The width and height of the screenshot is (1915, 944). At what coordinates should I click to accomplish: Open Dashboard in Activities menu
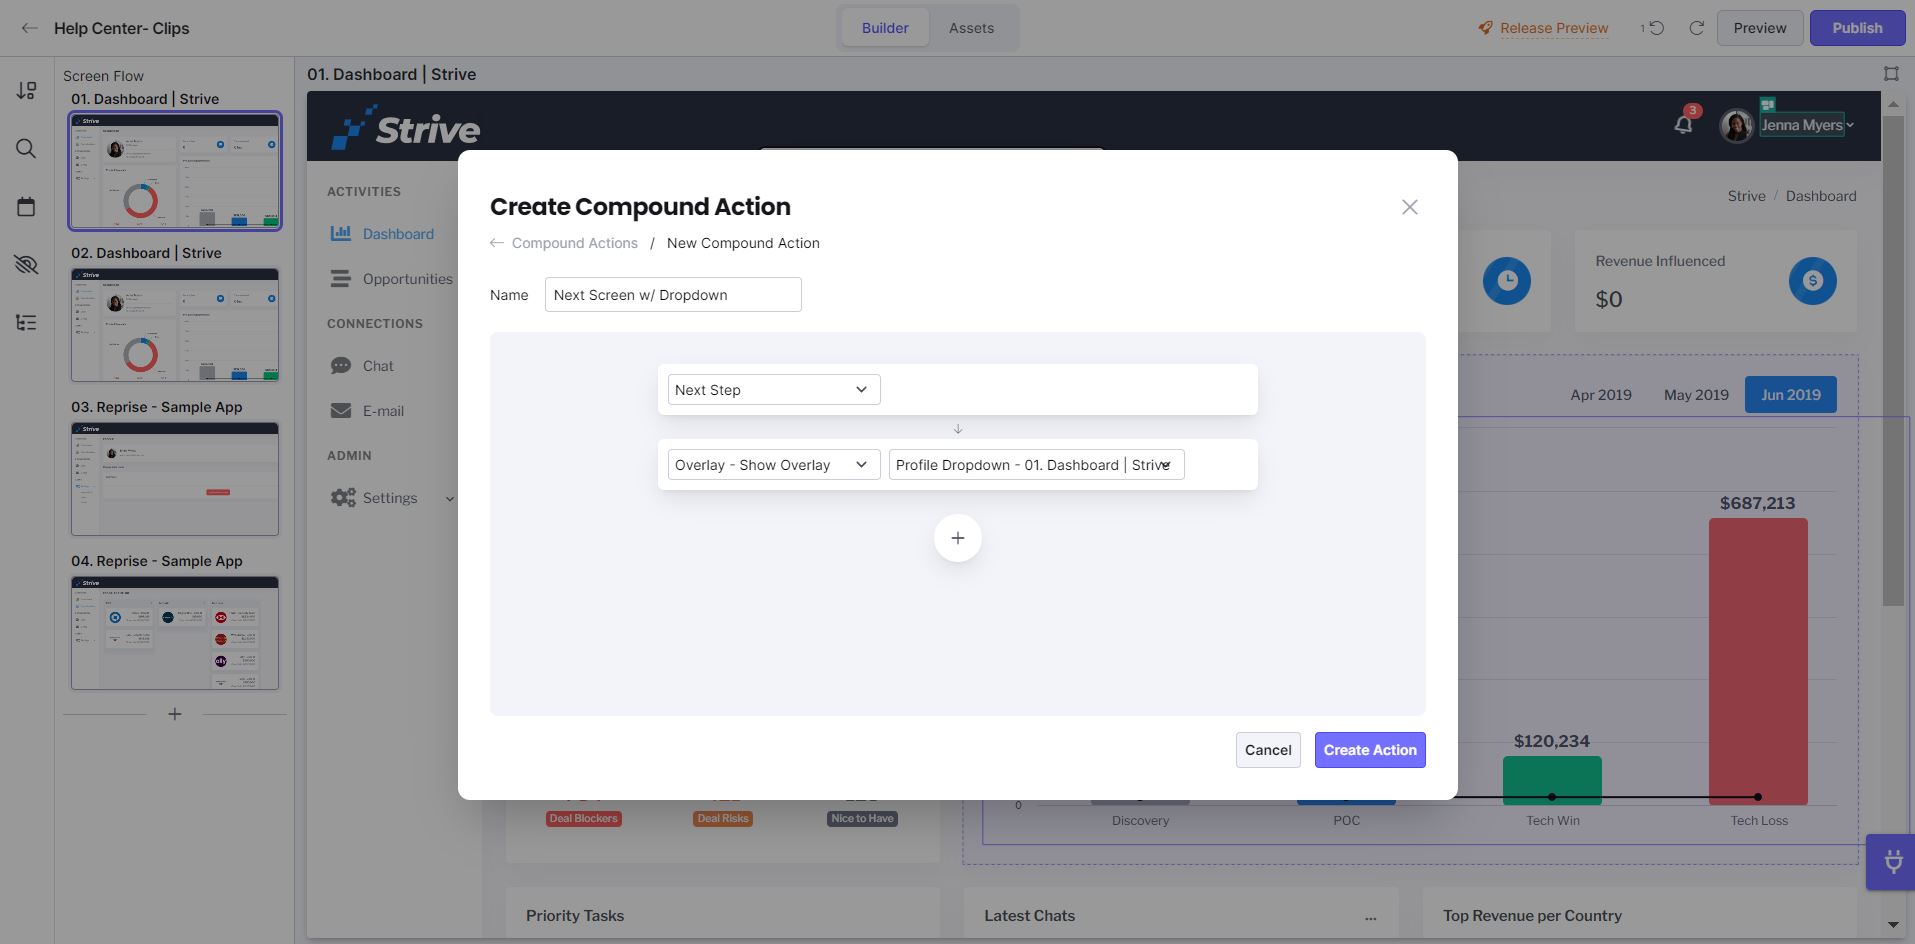398,233
